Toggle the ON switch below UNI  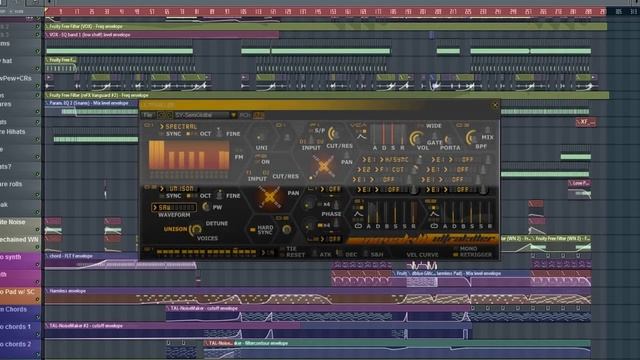point(262,162)
